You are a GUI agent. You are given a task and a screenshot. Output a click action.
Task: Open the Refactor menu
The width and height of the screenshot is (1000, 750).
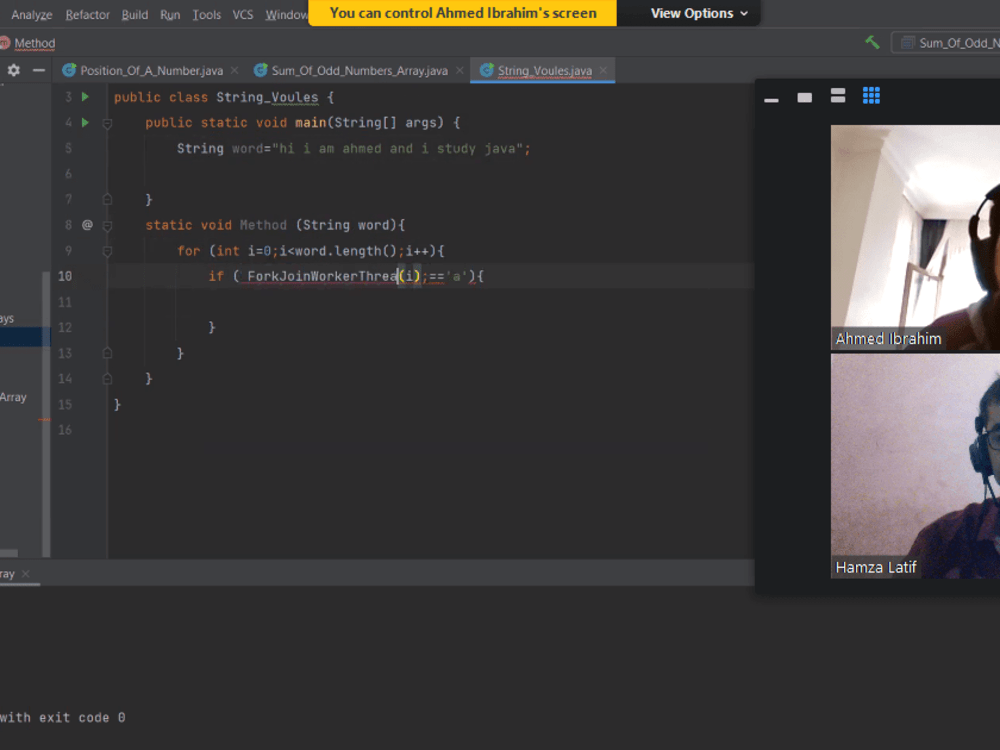click(87, 15)
